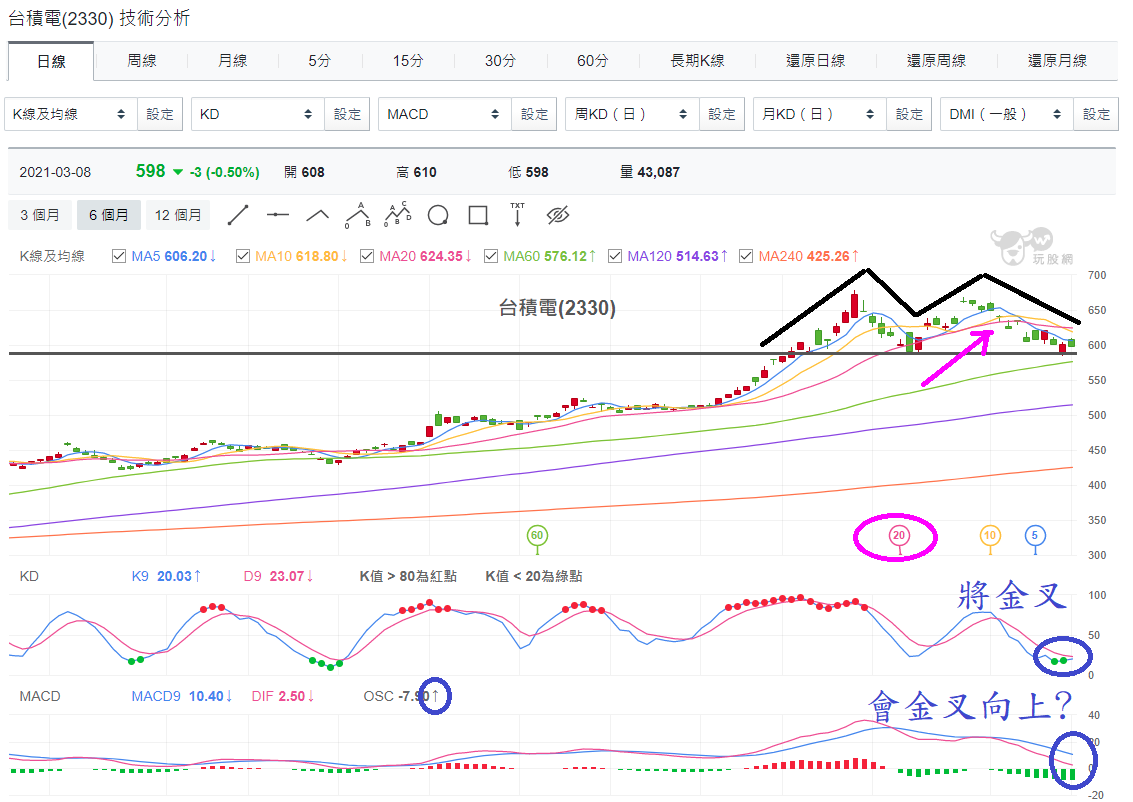Select the horizontal line drawing tool
Screen dimensions: 1133x802
(277, 215)
